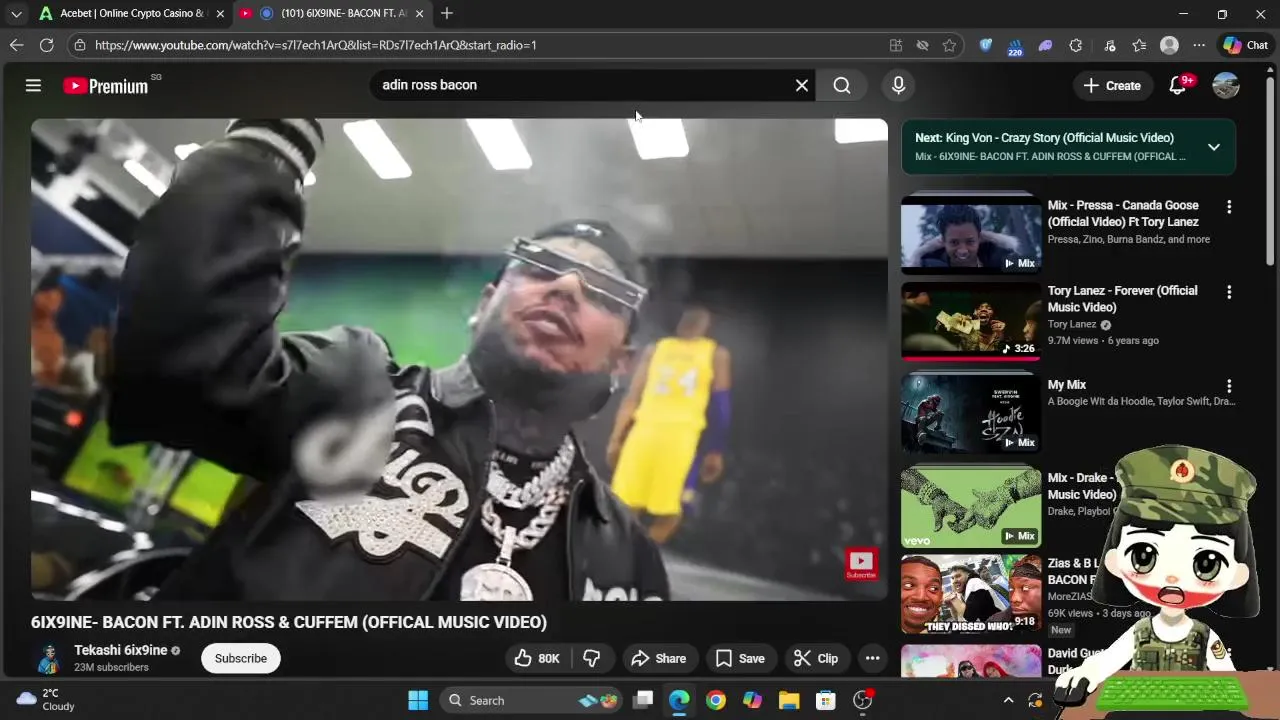
Task: Open three-dot options for My Mix
Action: click(1229, 386)
